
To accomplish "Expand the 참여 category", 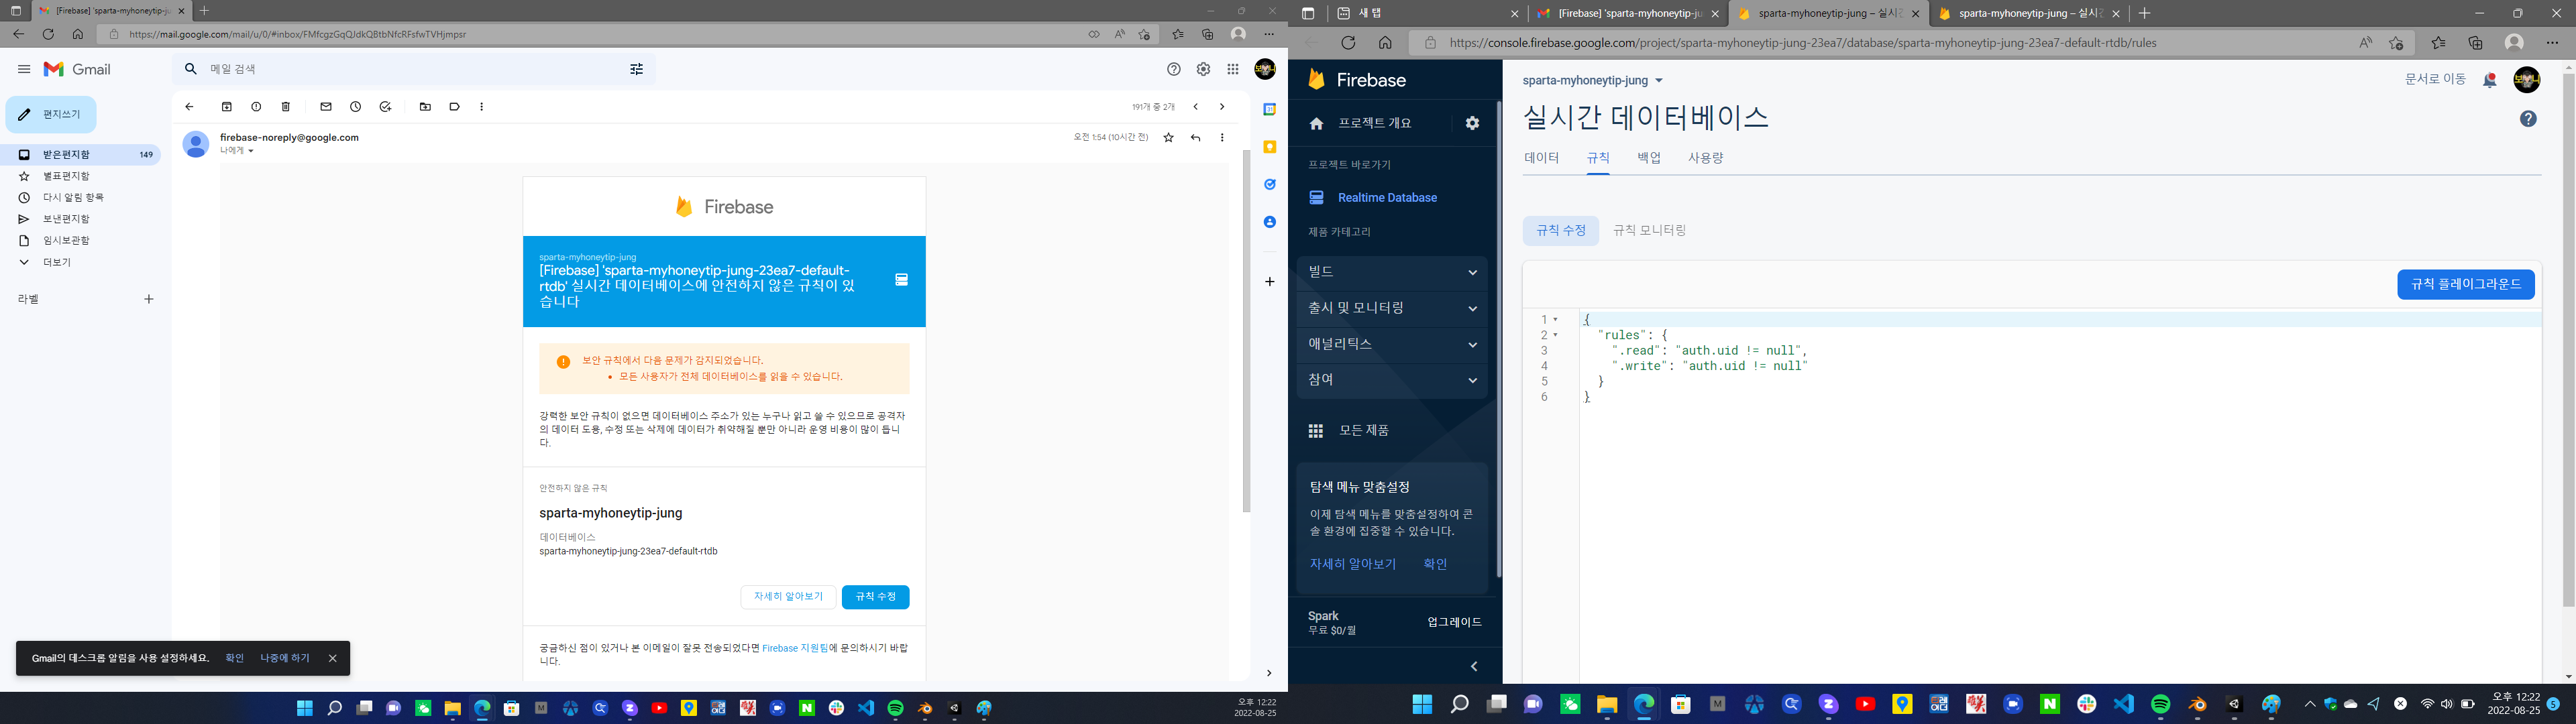I will pos(1392,380).
